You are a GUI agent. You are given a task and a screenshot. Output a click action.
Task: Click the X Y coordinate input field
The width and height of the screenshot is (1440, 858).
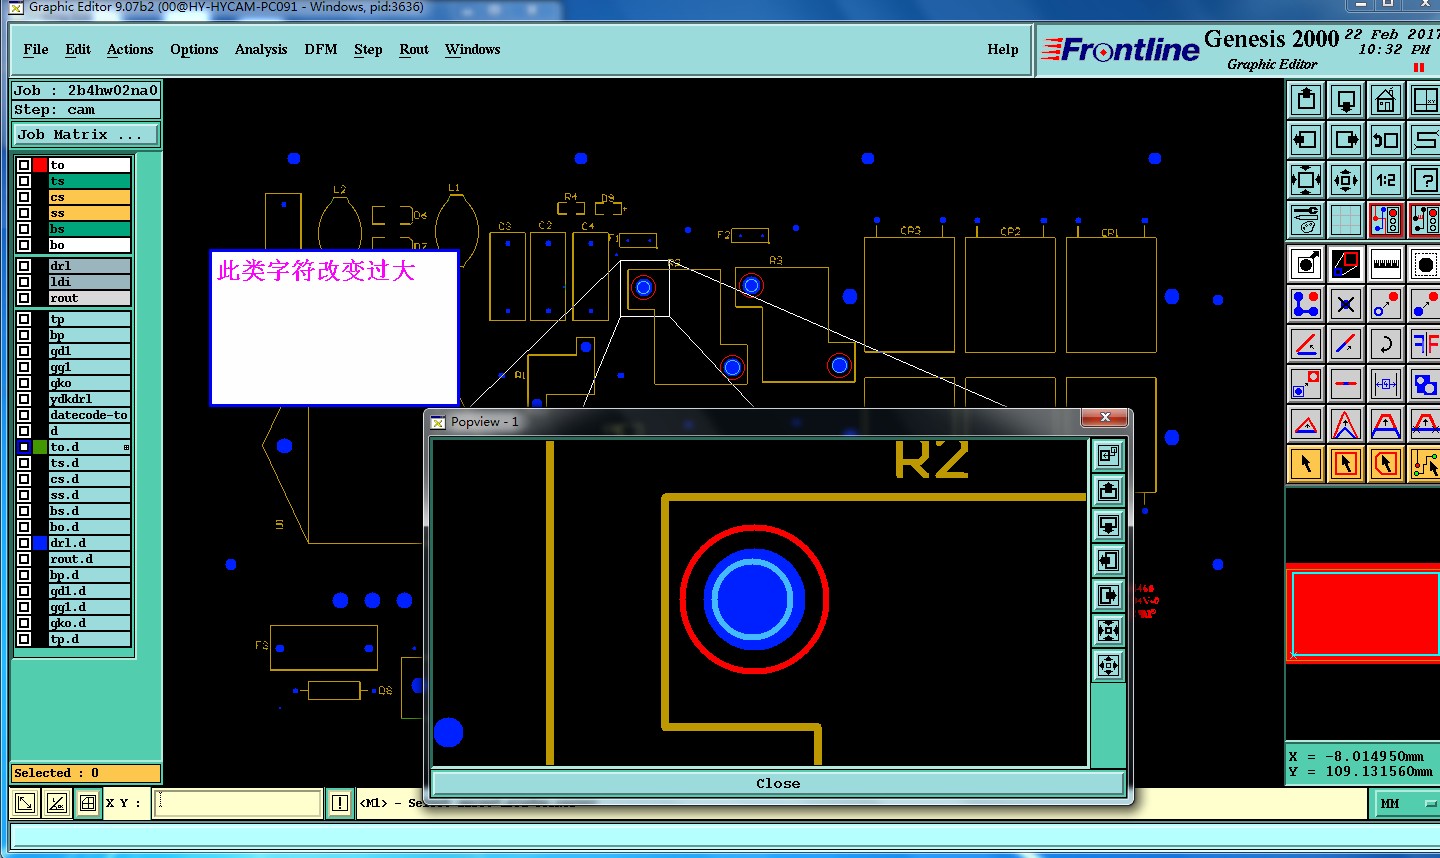coord(238,803)
